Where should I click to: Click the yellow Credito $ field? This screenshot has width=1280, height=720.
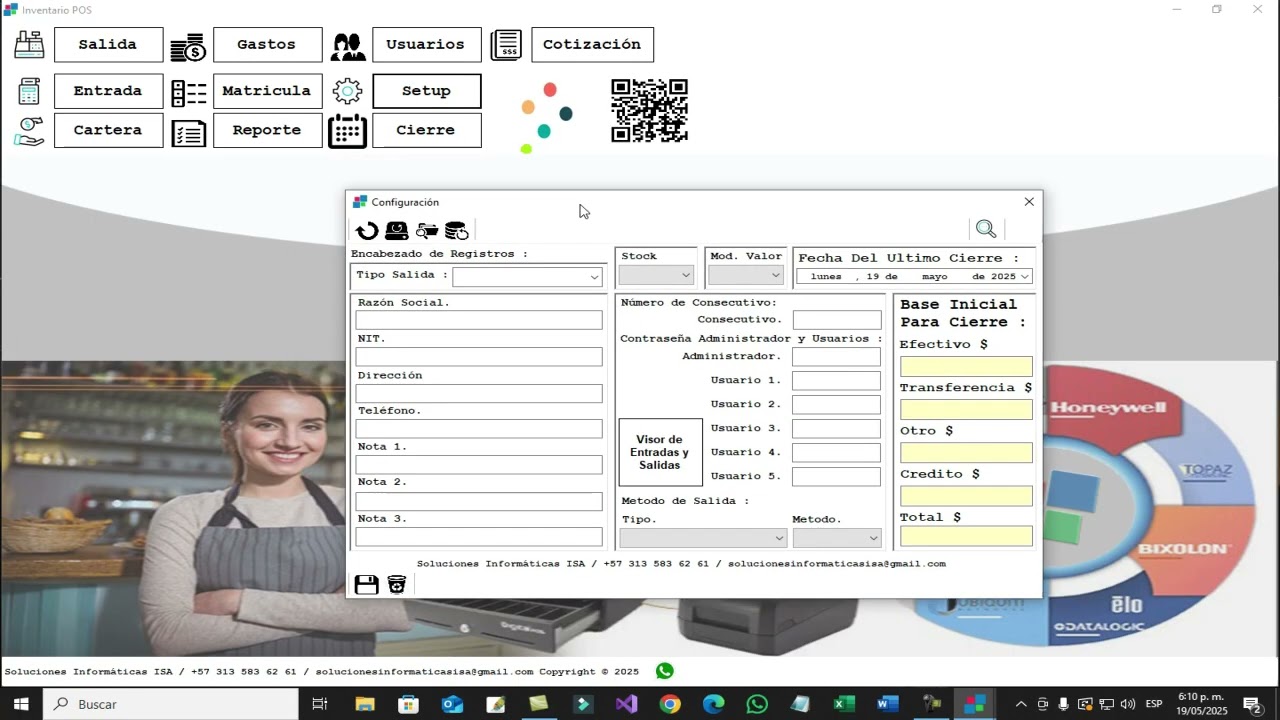coord(966,496)
